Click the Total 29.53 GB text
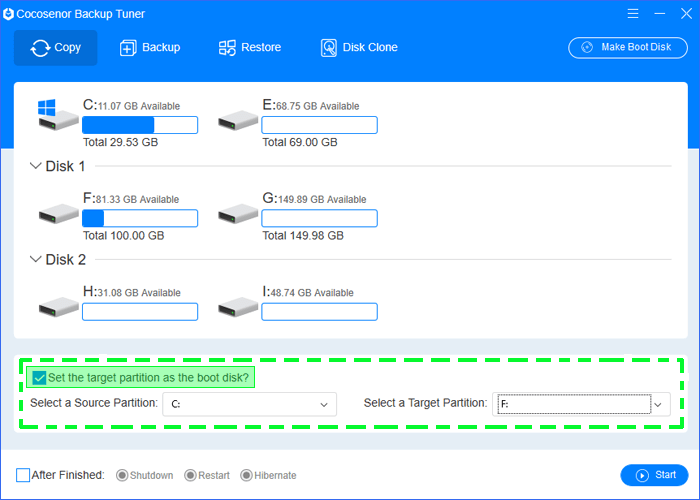 pyautogui.click(x=121, y=142)
